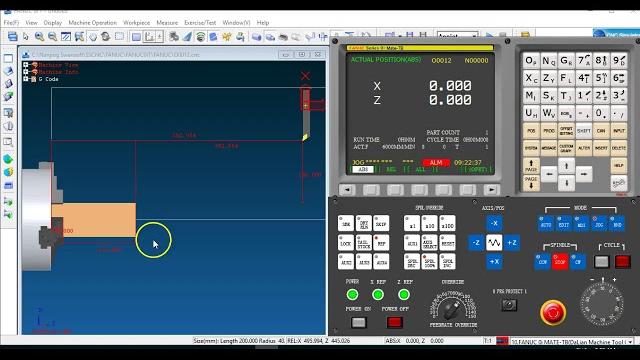Open the Machine Operation menu
This screenshot has height=360, width=640.
92,23
